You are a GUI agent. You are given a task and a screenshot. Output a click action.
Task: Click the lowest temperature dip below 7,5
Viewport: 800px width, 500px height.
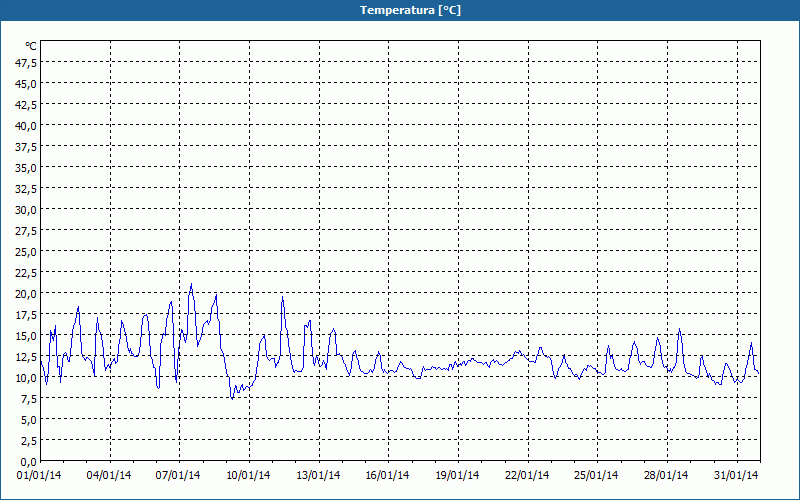pos(232,398)
